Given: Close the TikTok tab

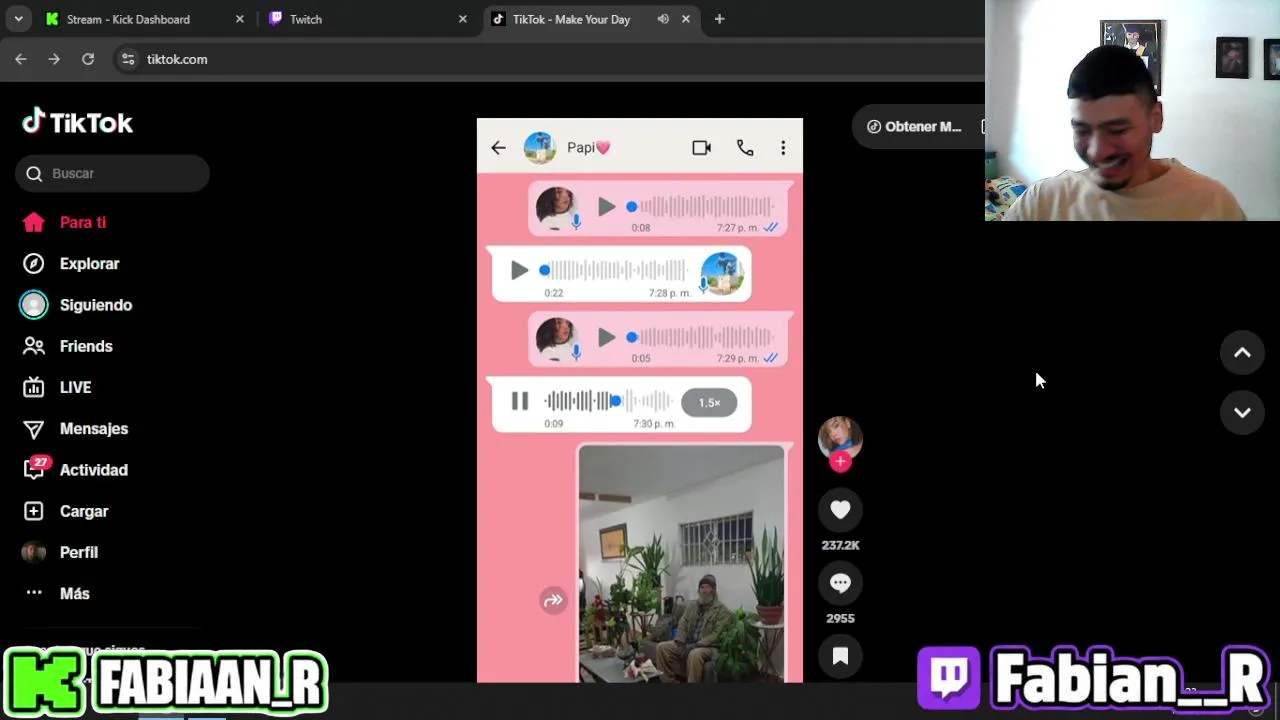Looking at the screenshot, I should click(685, 19).
